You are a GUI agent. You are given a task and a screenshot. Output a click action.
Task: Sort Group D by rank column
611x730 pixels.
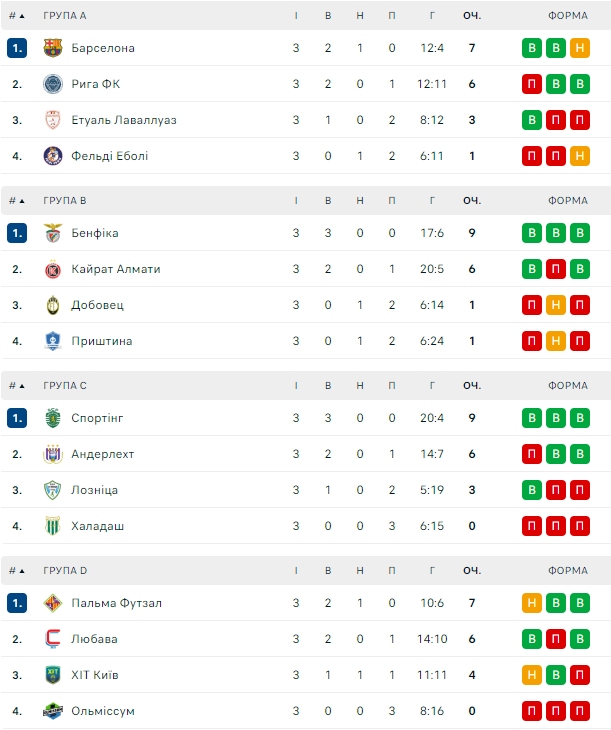click(x=16, y=571)
